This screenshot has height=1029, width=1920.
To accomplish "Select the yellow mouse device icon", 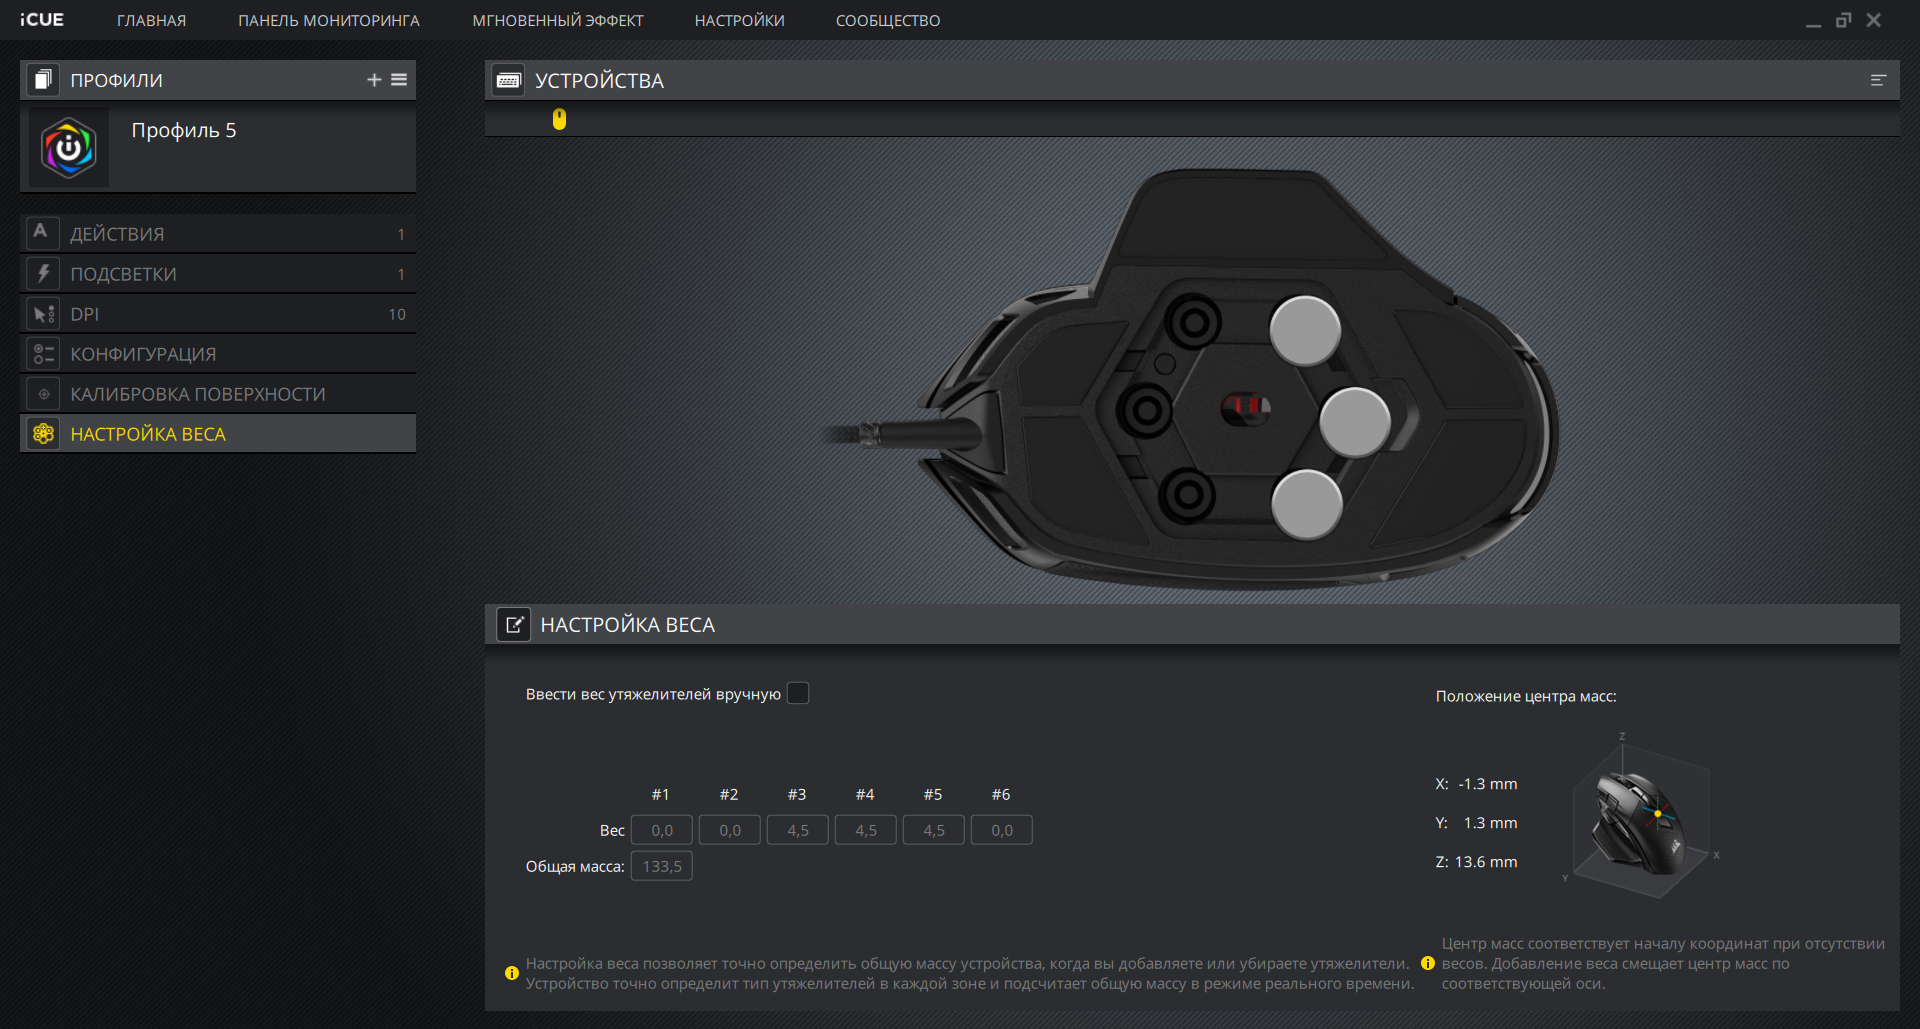I will [x=559, y=119].
